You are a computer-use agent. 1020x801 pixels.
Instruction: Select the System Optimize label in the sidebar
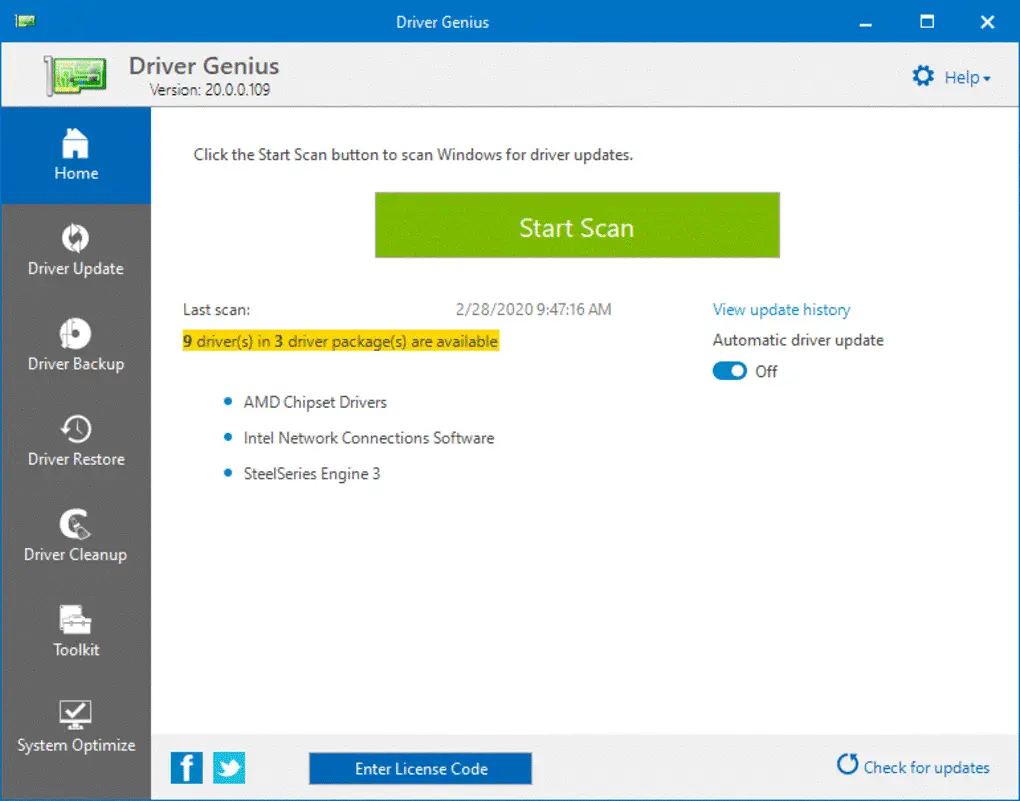pyautogui.click(x=76, y=745)
